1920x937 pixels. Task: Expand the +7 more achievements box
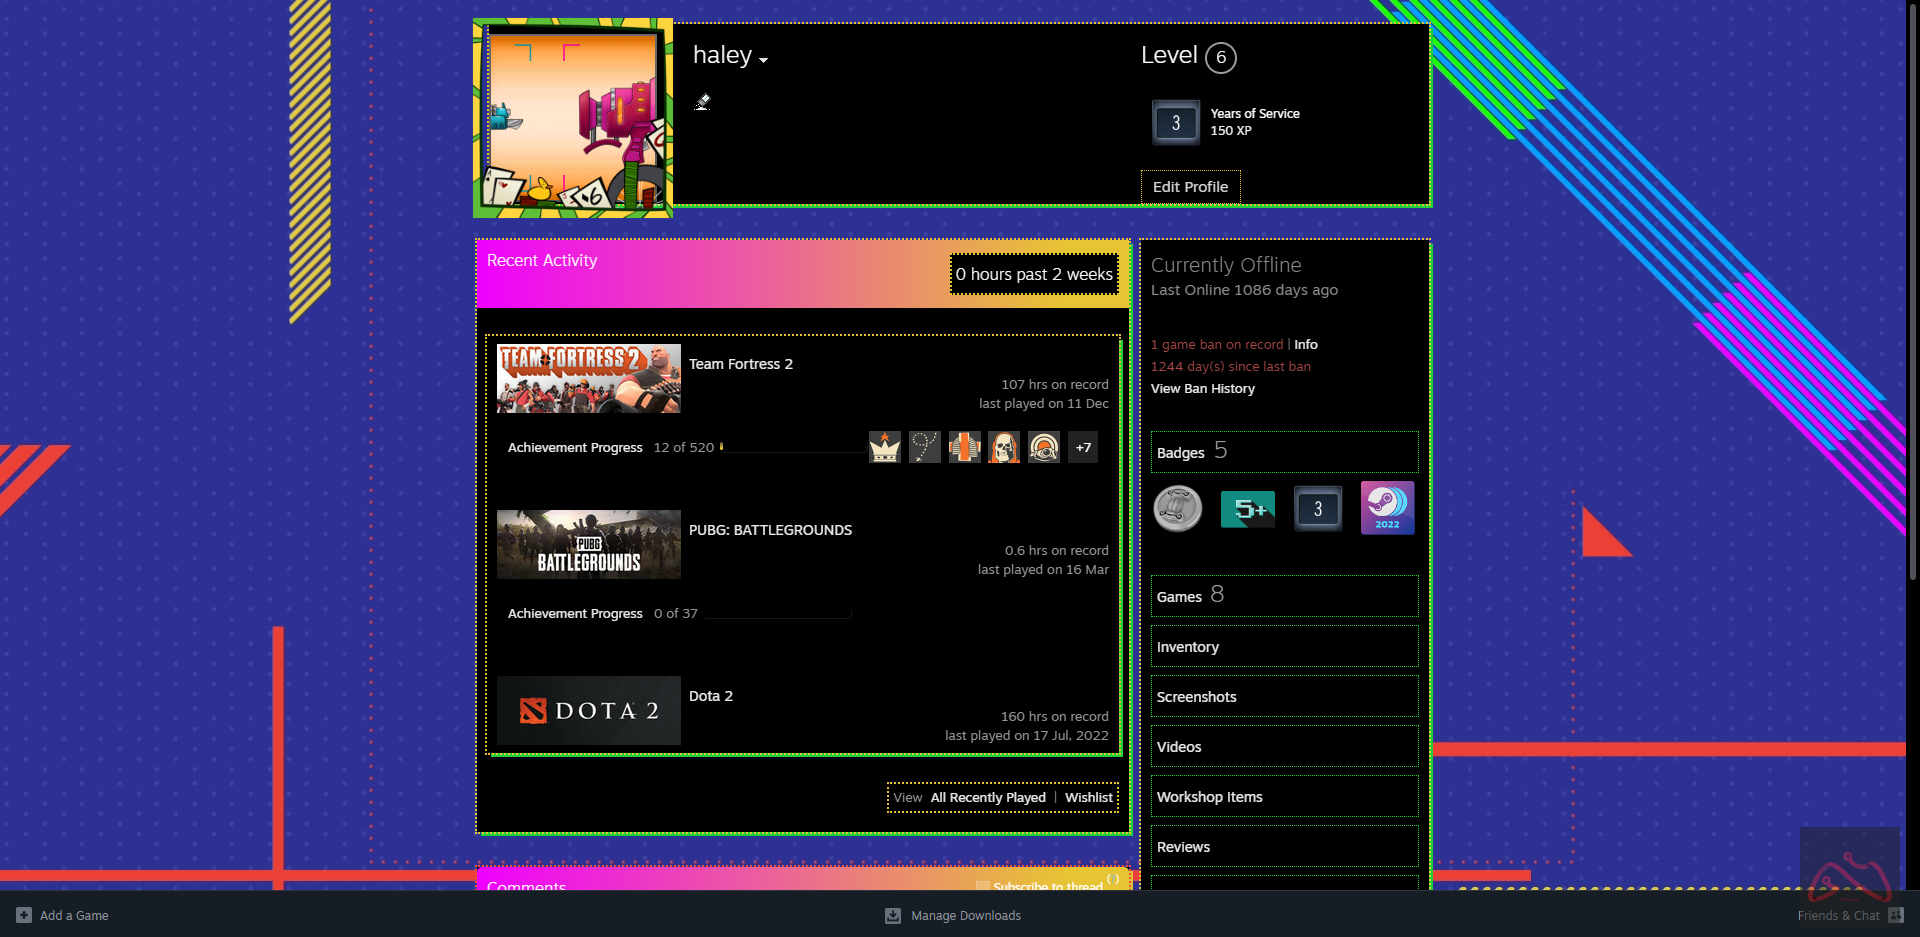(x=1083, y=447)
